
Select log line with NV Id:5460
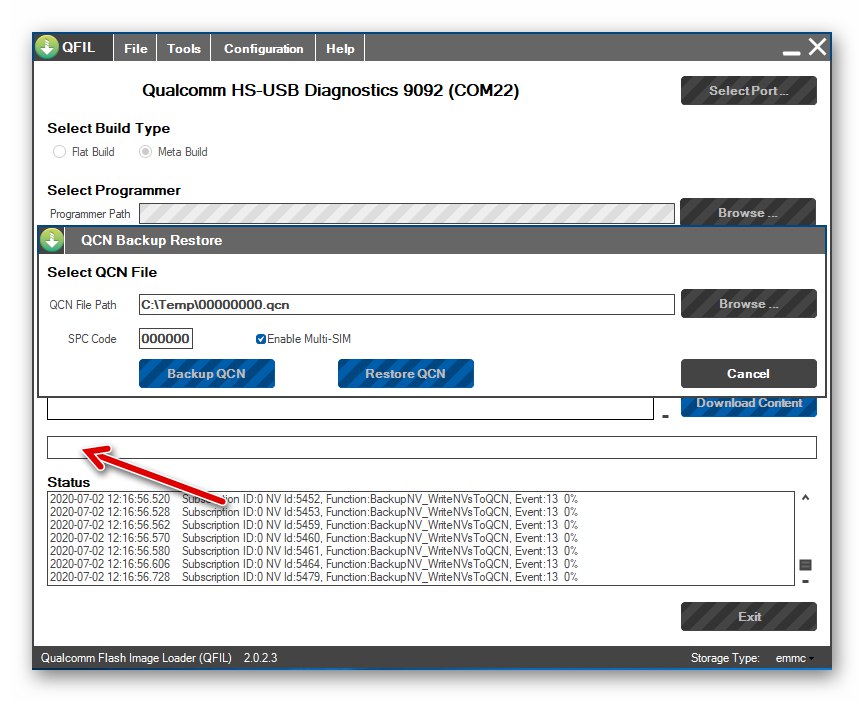[314, 538]
